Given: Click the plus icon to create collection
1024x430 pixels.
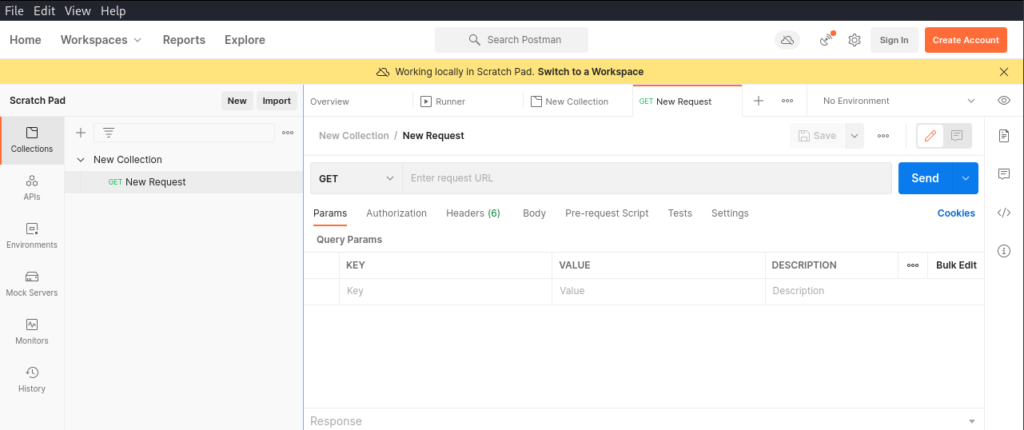Looking at the screenshot, I should pos(80,133).
